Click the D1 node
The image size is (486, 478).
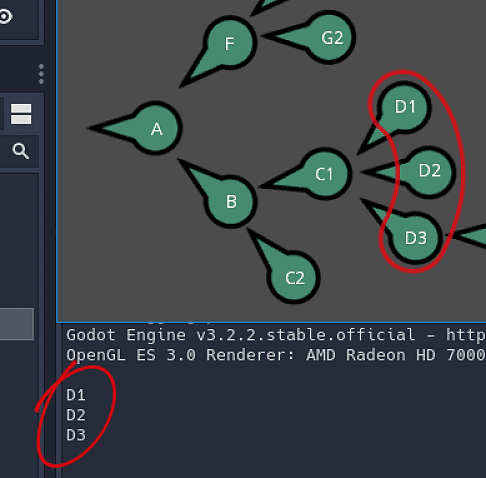coord(404,107)
